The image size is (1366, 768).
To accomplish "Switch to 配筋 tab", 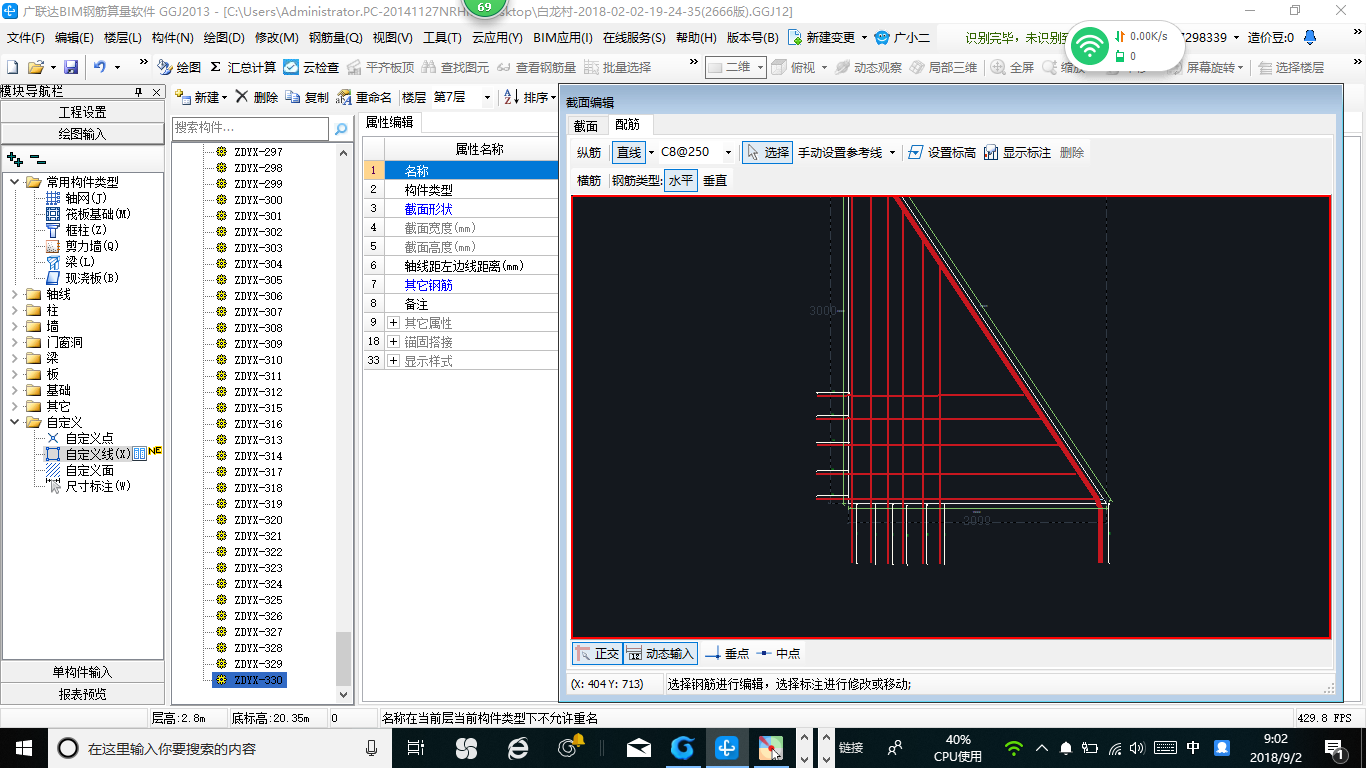I will pos(628,125).
